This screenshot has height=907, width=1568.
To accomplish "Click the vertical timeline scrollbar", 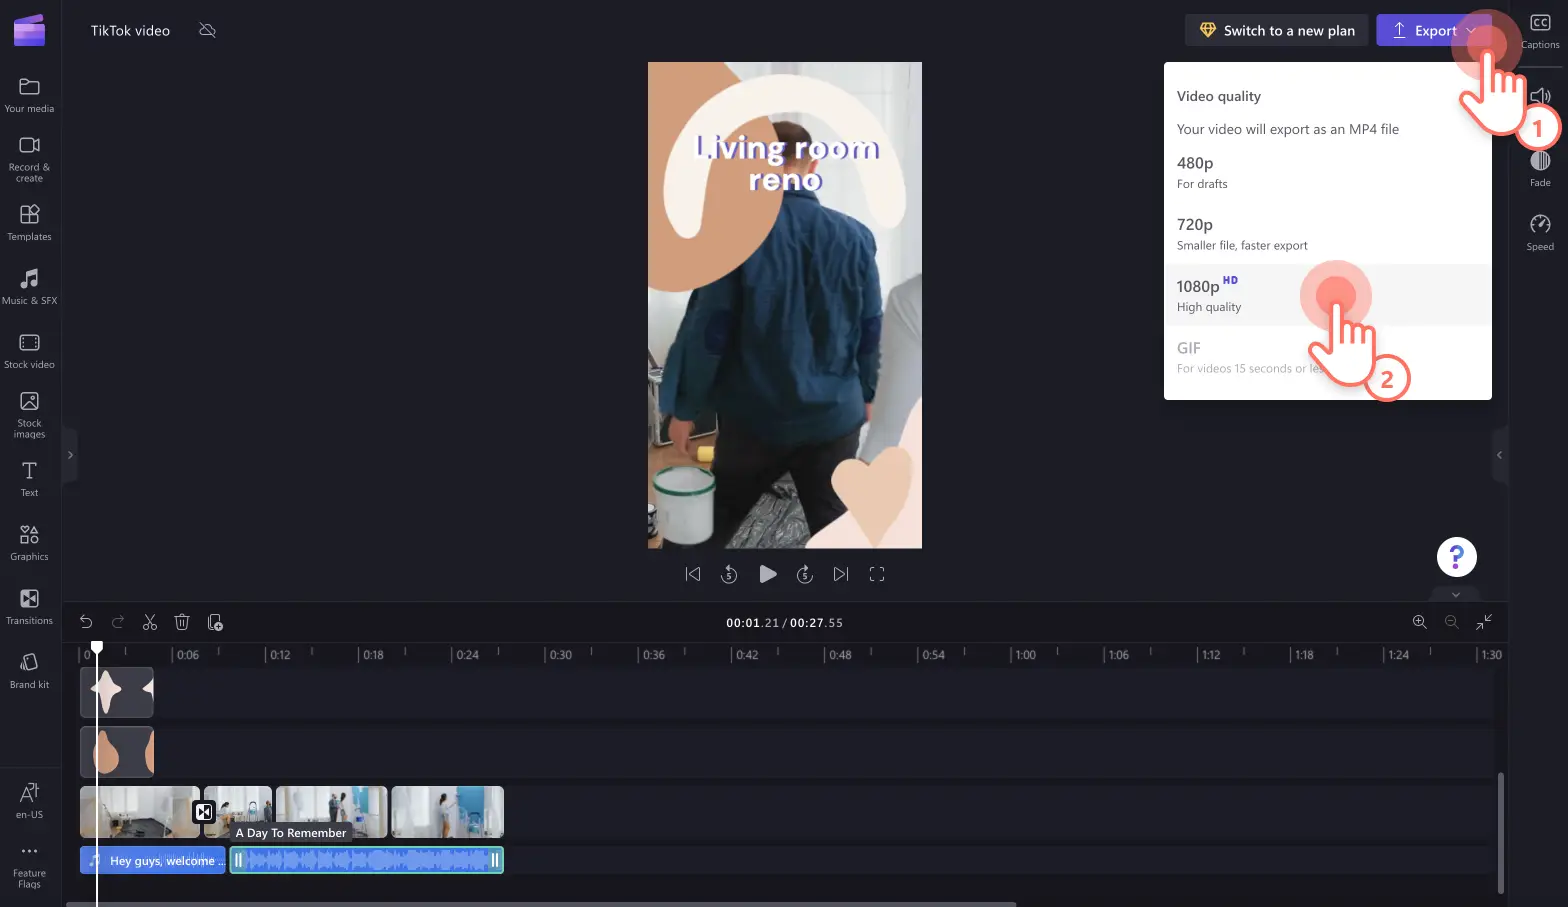I will coord(1500,833).
